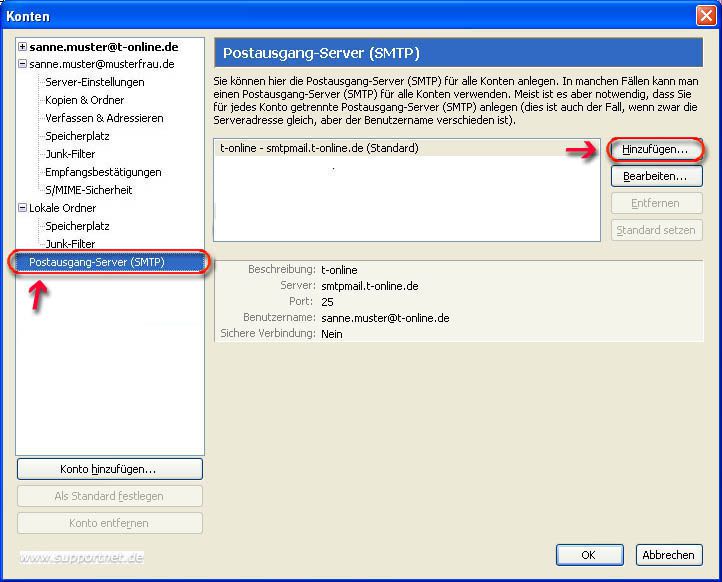Click Bearbeiten to edit SMTP server
The height and width of the screenshot is (582, 722).
coord(657,176)
